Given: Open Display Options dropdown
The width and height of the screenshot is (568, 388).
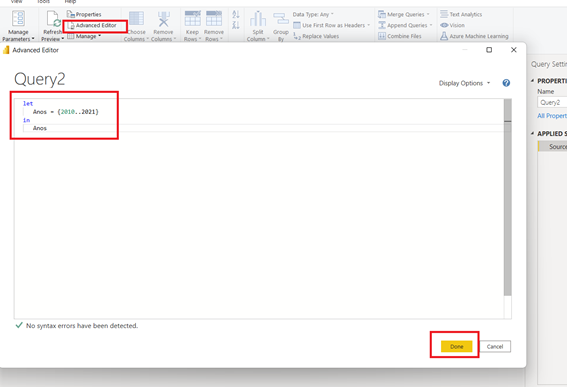Looking at the screenshot, I should [x=464, y=83].
